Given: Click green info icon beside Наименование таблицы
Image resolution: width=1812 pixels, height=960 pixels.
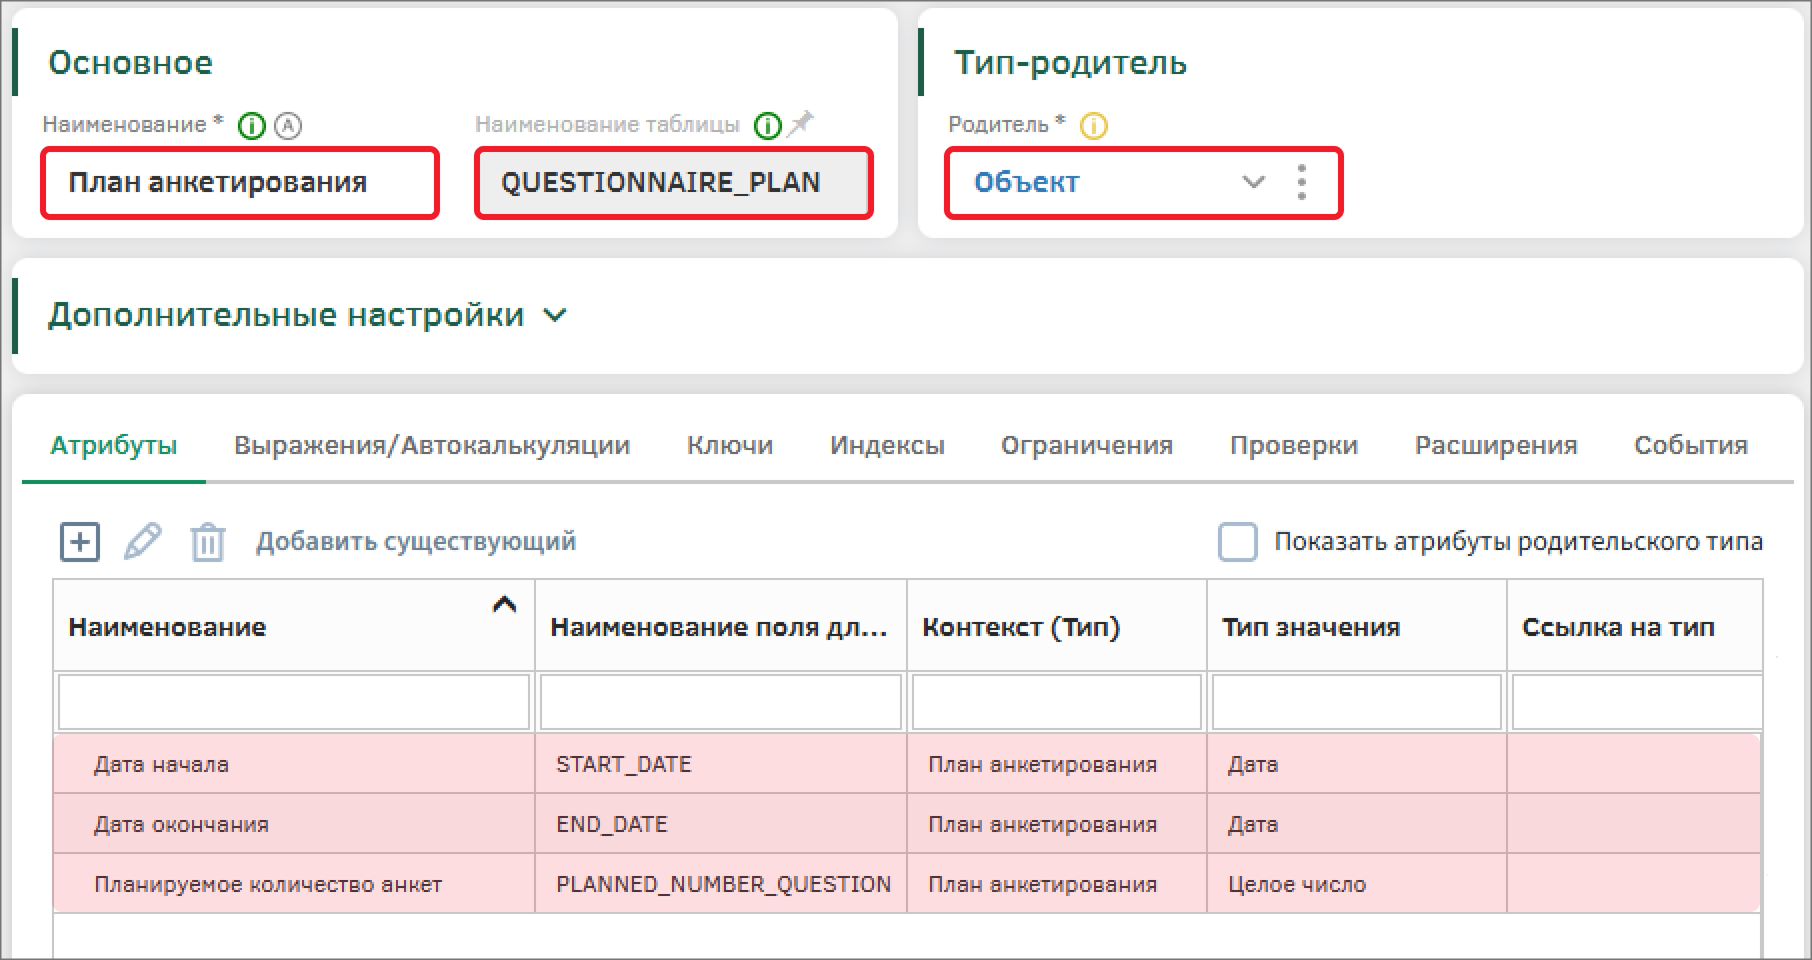Looking at the screenshot, I should point(767,126).
